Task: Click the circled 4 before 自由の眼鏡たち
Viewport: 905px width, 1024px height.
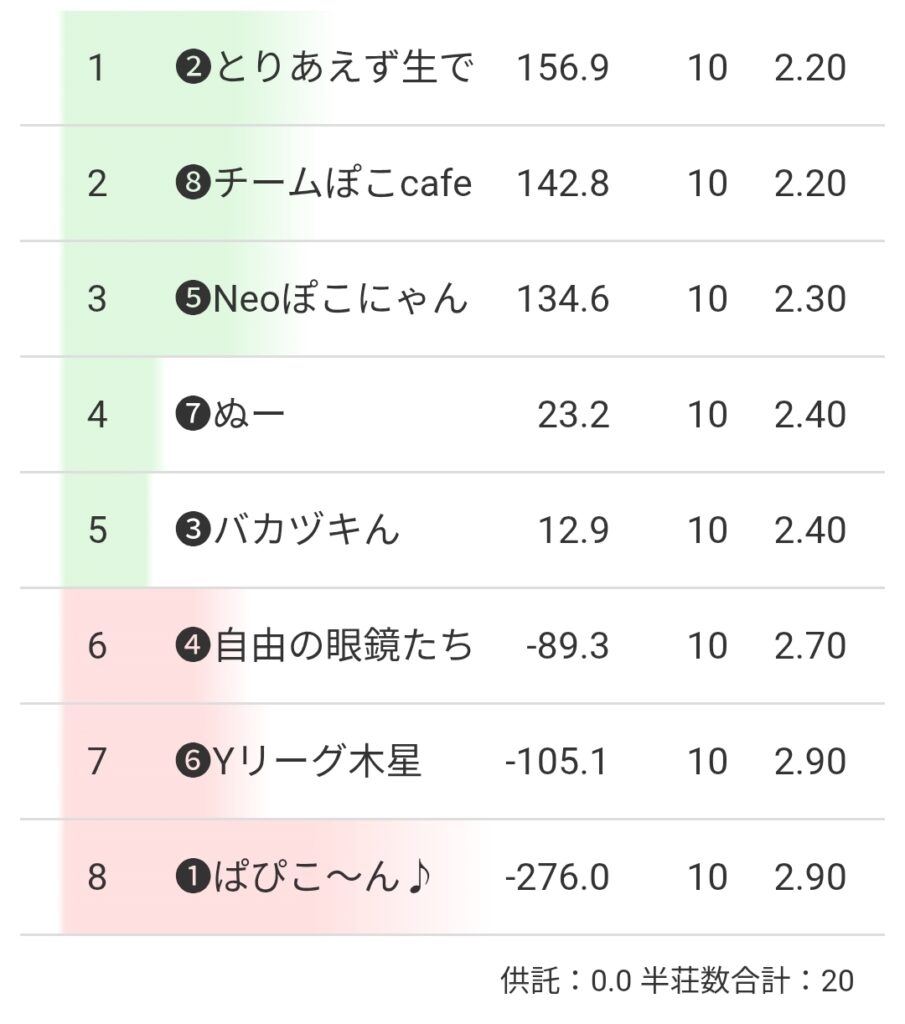Action: pyautogui.click(x=190, y=646)
